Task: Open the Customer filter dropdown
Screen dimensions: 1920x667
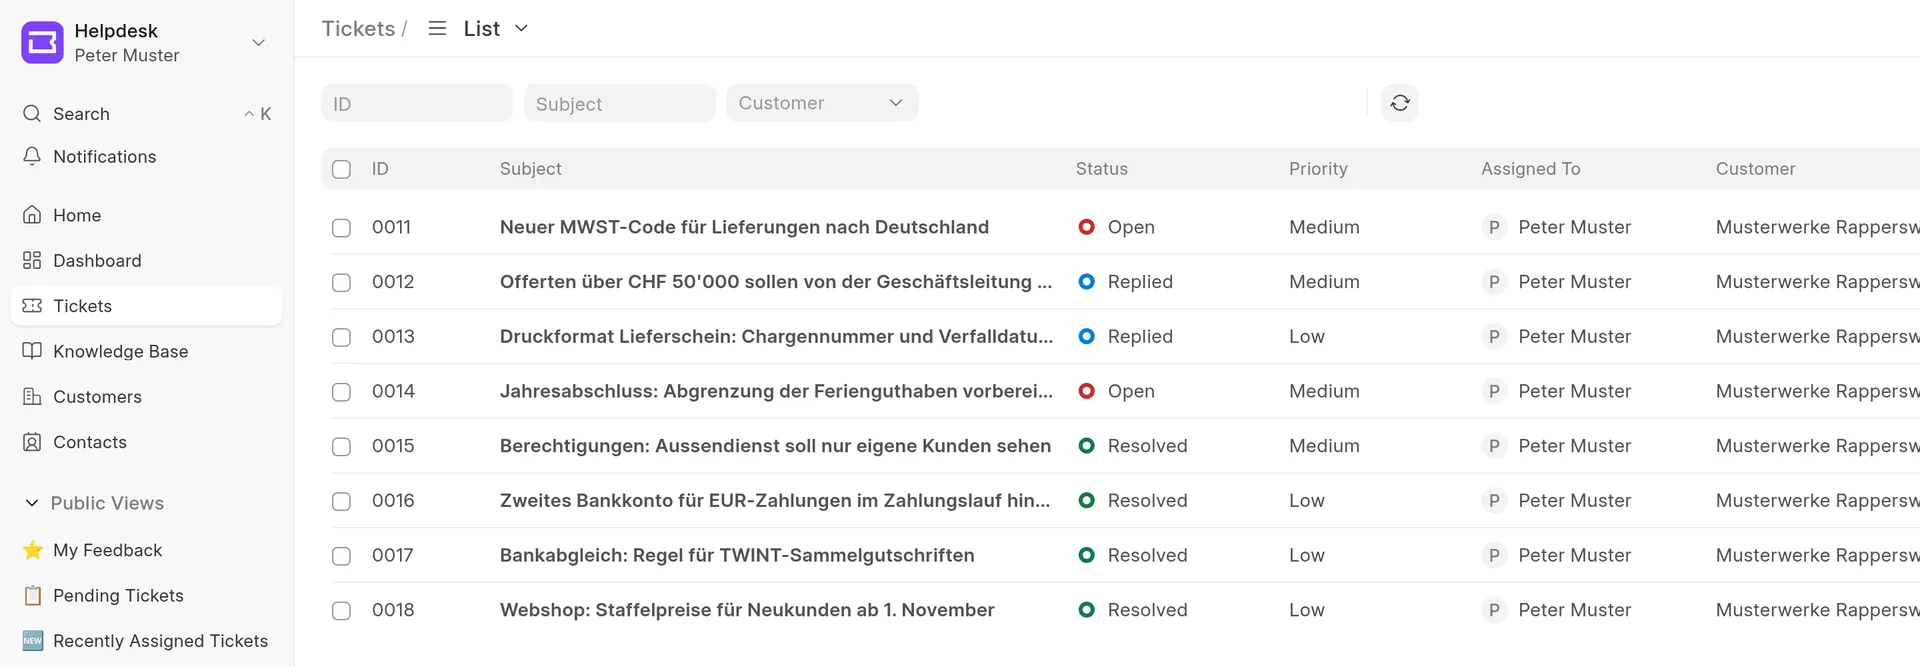Action: (x=822, y=103)
